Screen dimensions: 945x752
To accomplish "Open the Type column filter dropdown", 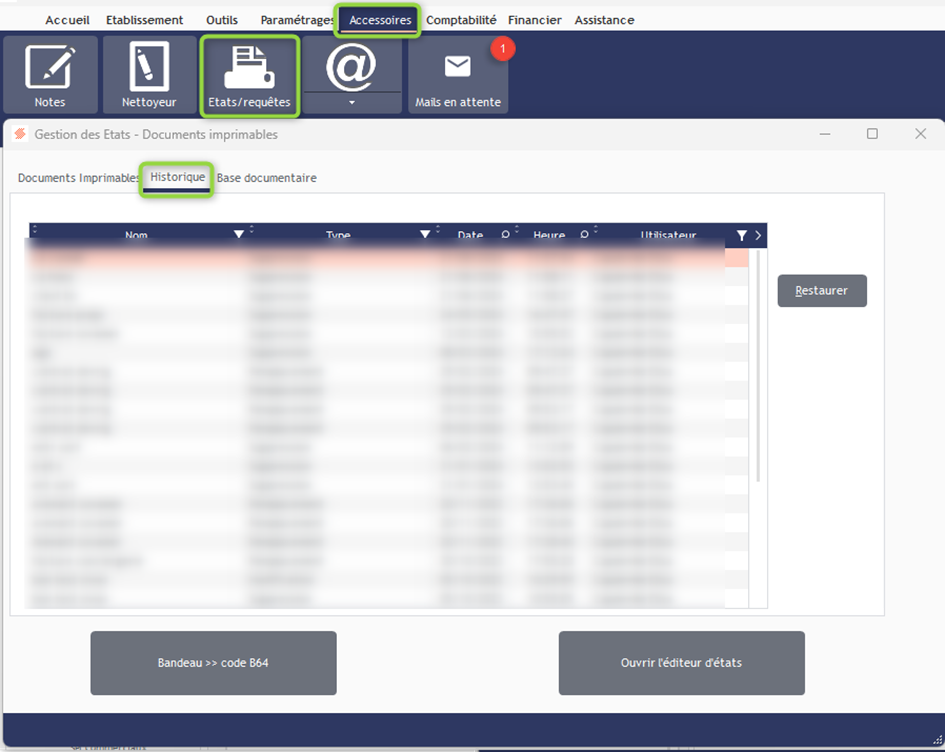I will coord(425,235).
